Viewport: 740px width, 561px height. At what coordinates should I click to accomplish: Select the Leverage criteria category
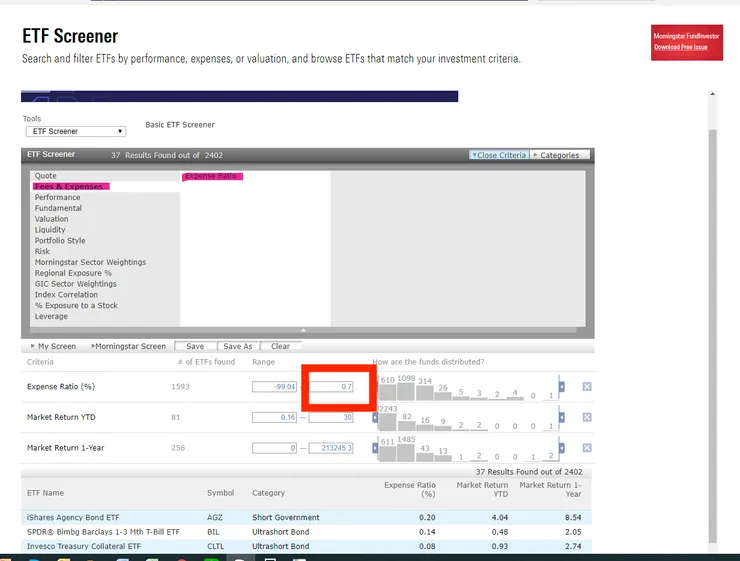click(51, 317)
